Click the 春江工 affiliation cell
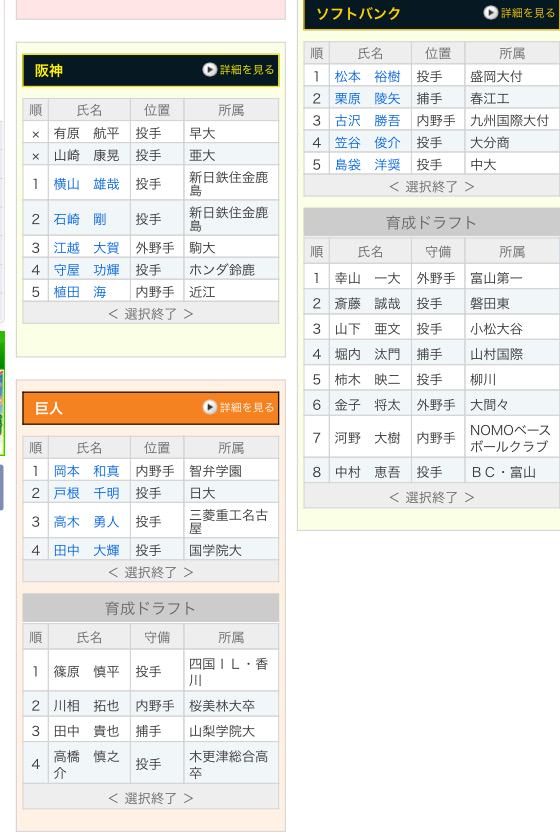Viewport: 560px width, 833px height. click(512, 98)
